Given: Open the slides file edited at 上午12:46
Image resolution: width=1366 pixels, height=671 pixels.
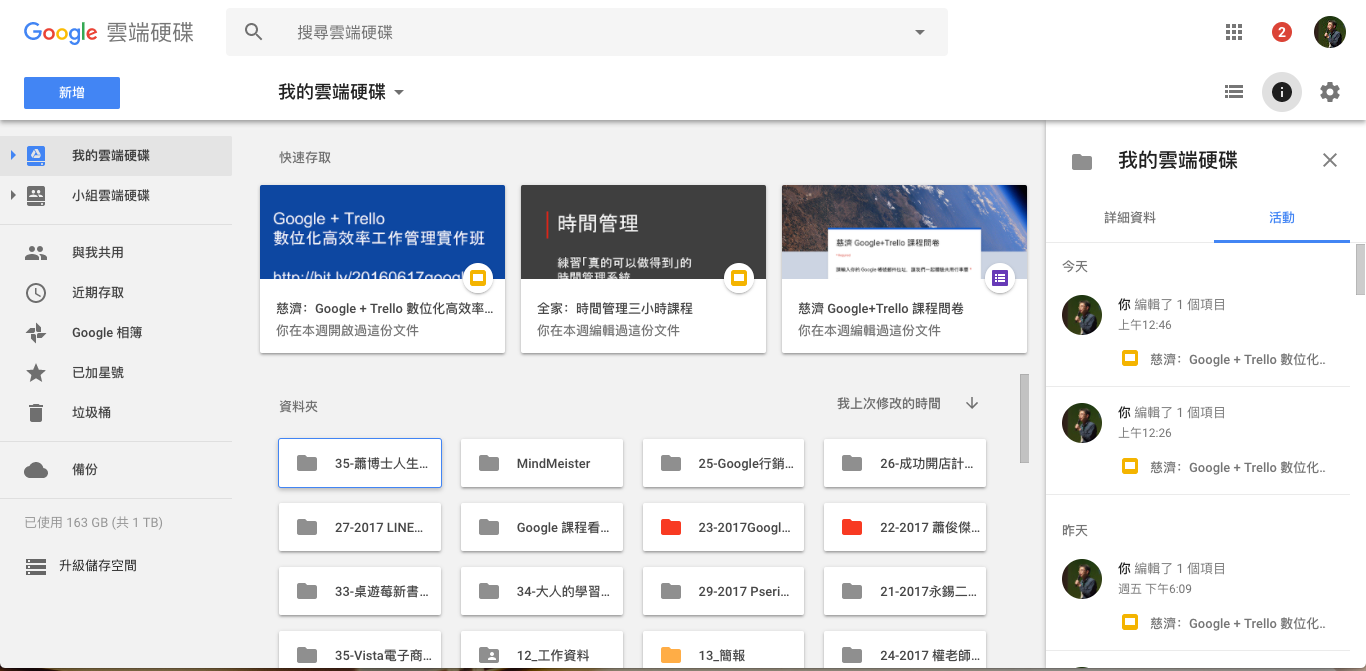Looking at the screenshot, I should tap(1225, 359).
